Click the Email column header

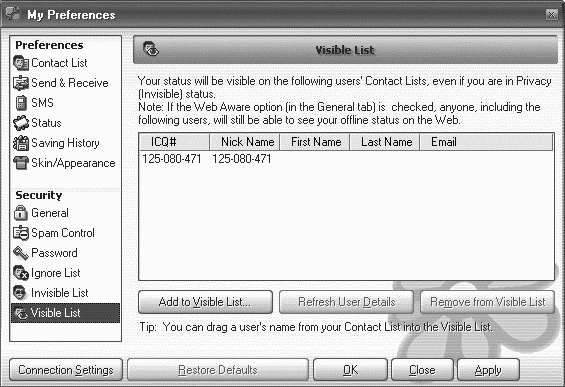486,142
